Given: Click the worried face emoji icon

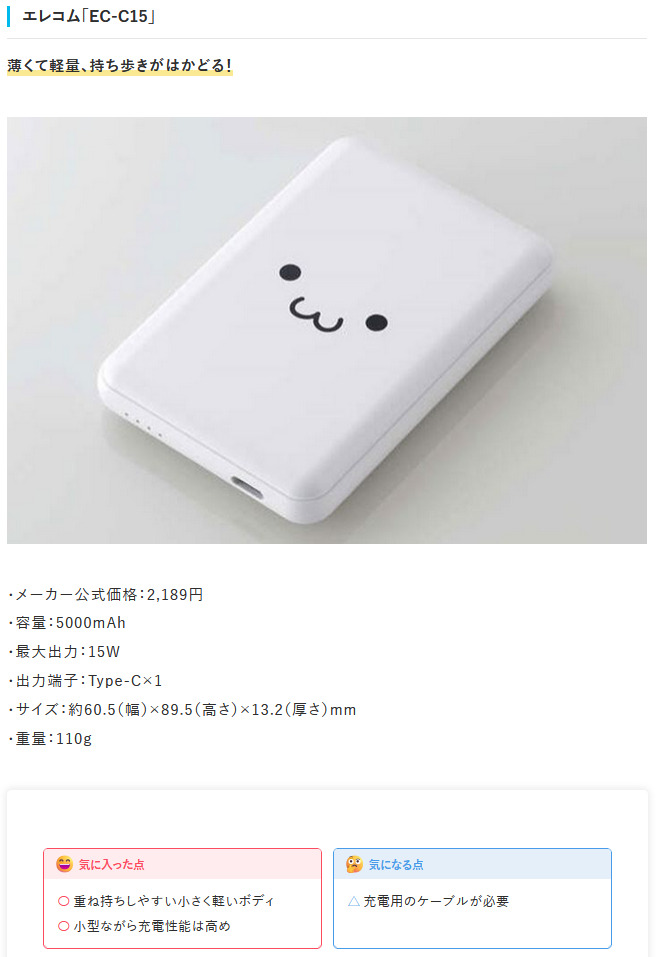Looking at the screenshot, I should (x=354, y=864).
